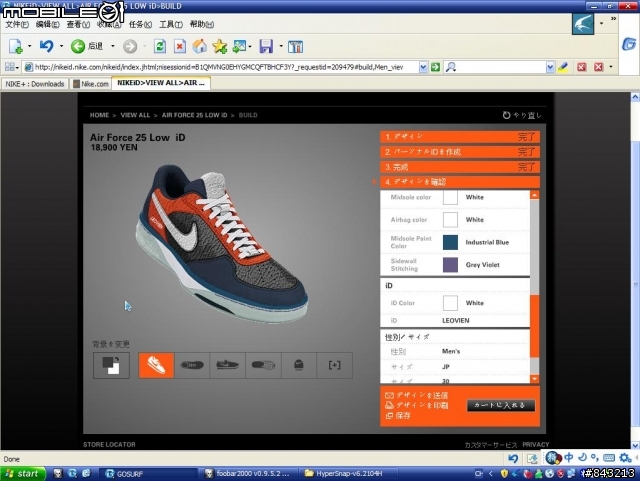Viewport: 640px width, 481px height.
Task: Open the search box dropdown arrow
Action: (x=550, y=67)
